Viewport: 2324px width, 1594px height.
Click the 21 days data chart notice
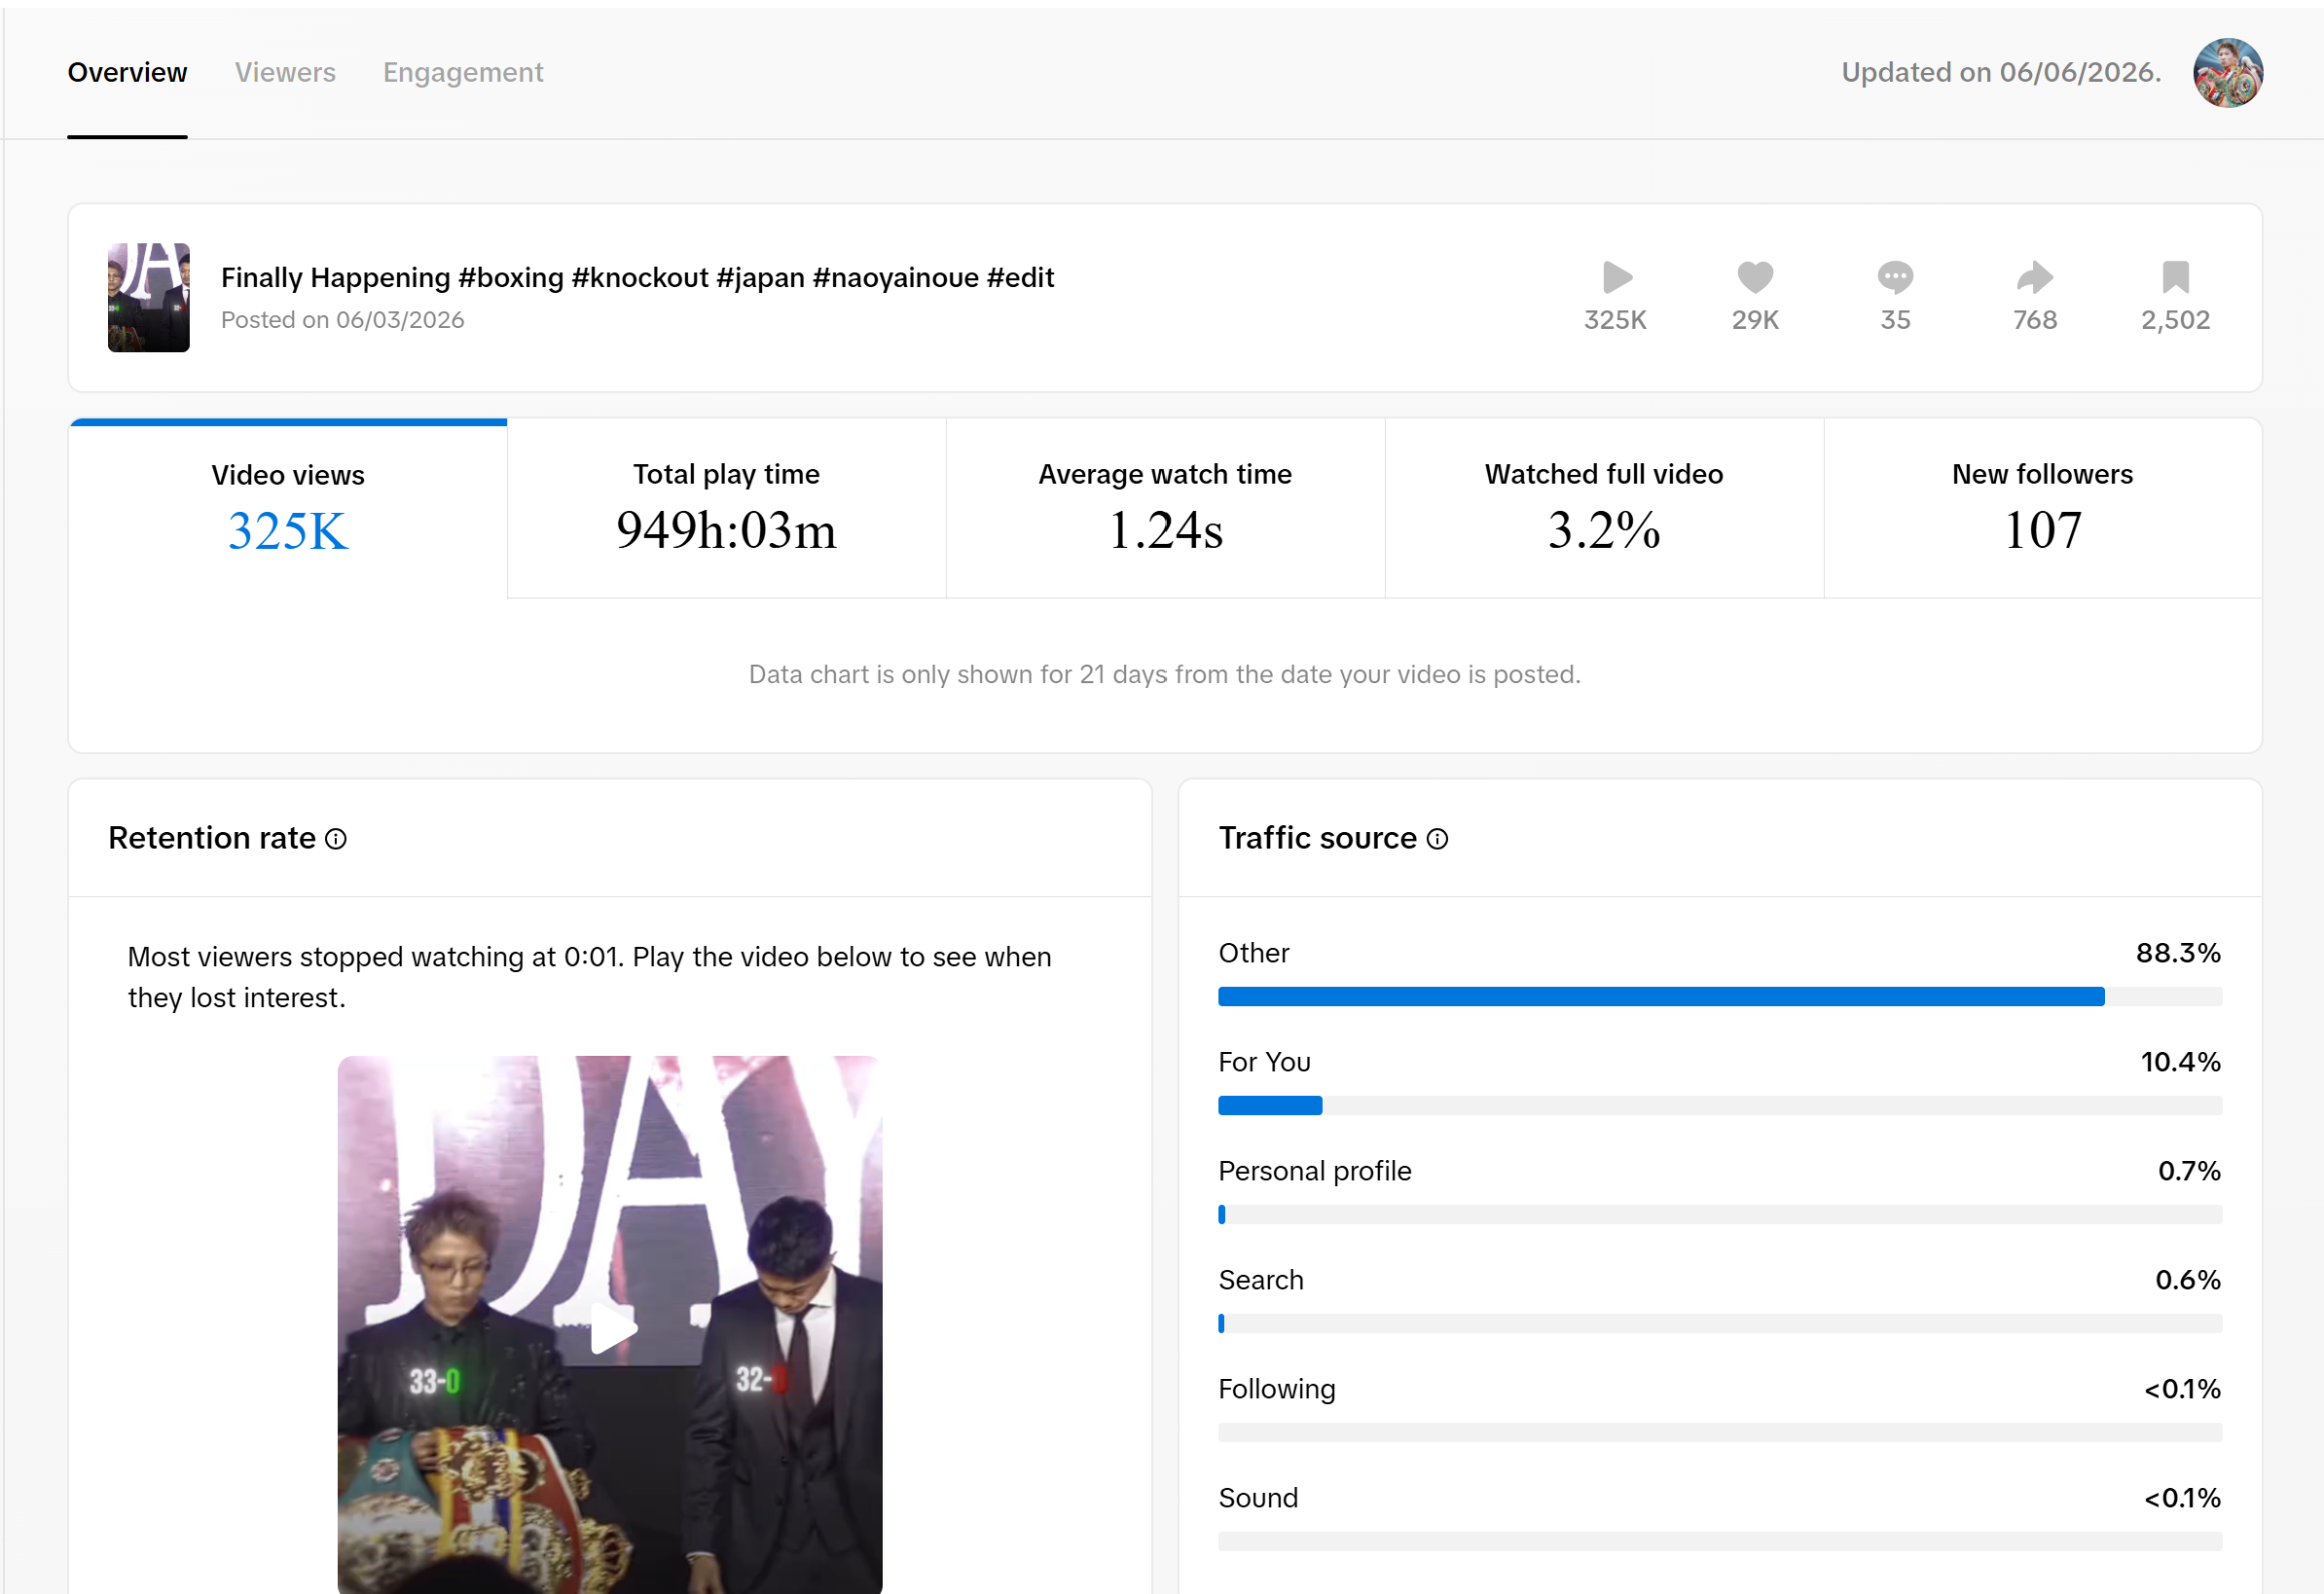pos(1165,675)
